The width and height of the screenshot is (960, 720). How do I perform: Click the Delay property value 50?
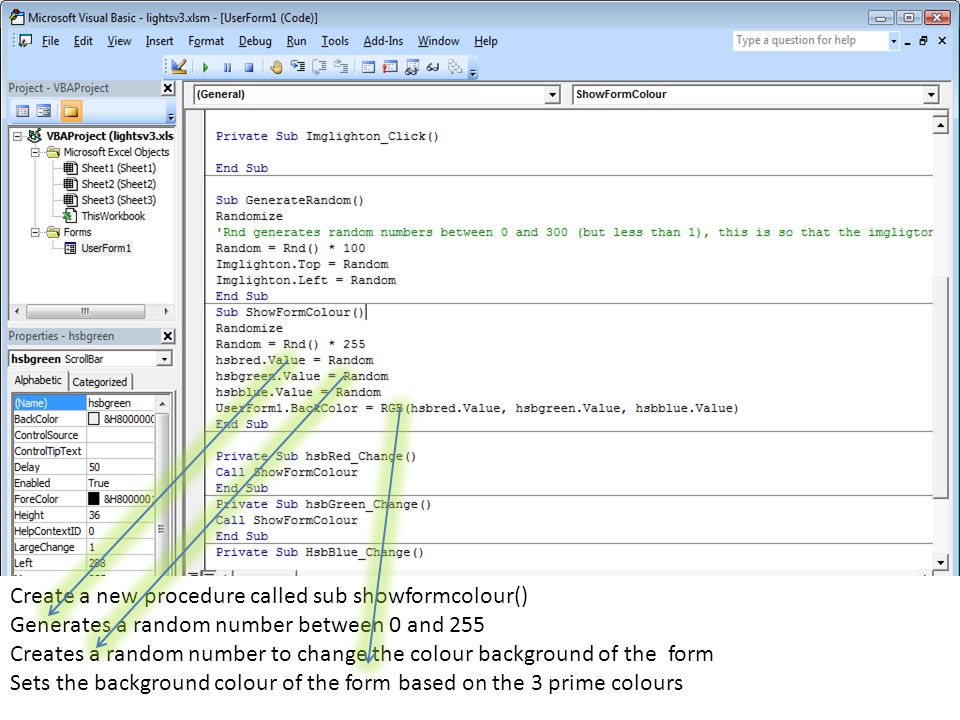point(120,467)
